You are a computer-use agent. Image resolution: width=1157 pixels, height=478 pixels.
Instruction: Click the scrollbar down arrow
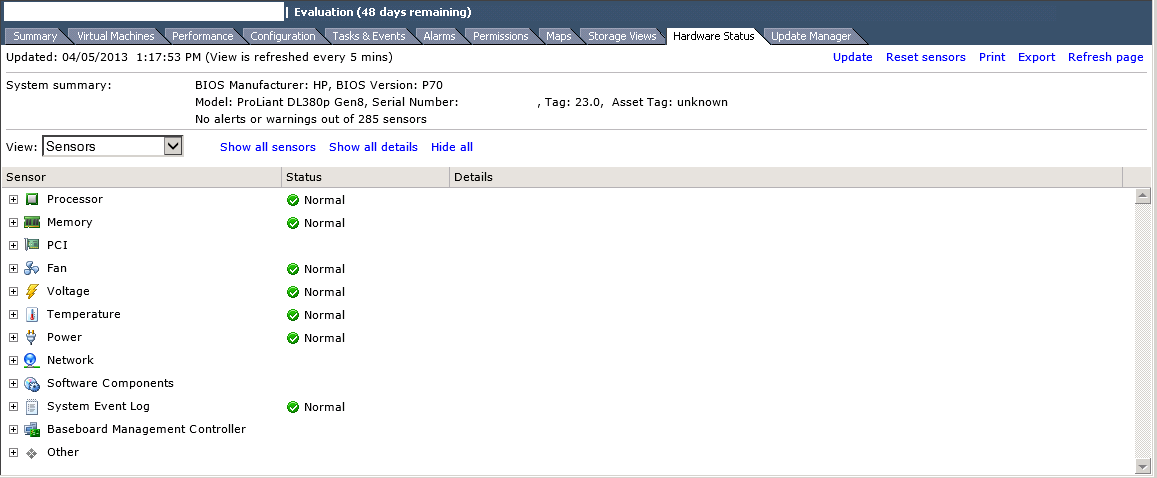1143,466
